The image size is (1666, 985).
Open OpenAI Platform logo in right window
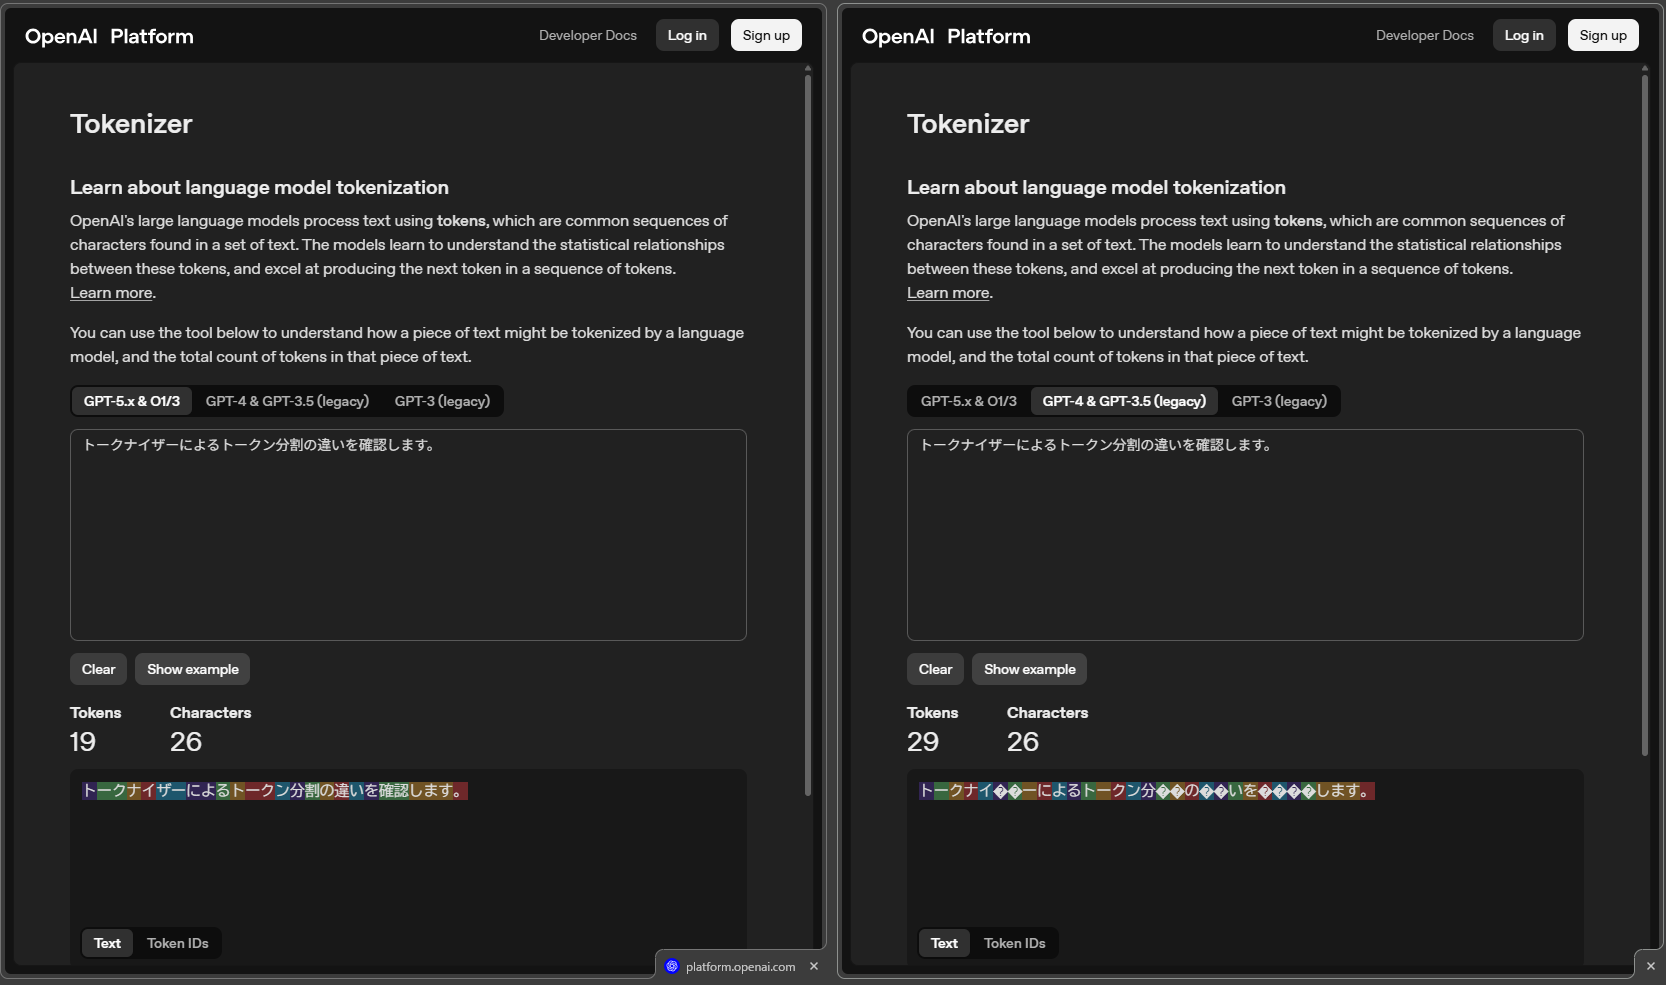(946, 36)
